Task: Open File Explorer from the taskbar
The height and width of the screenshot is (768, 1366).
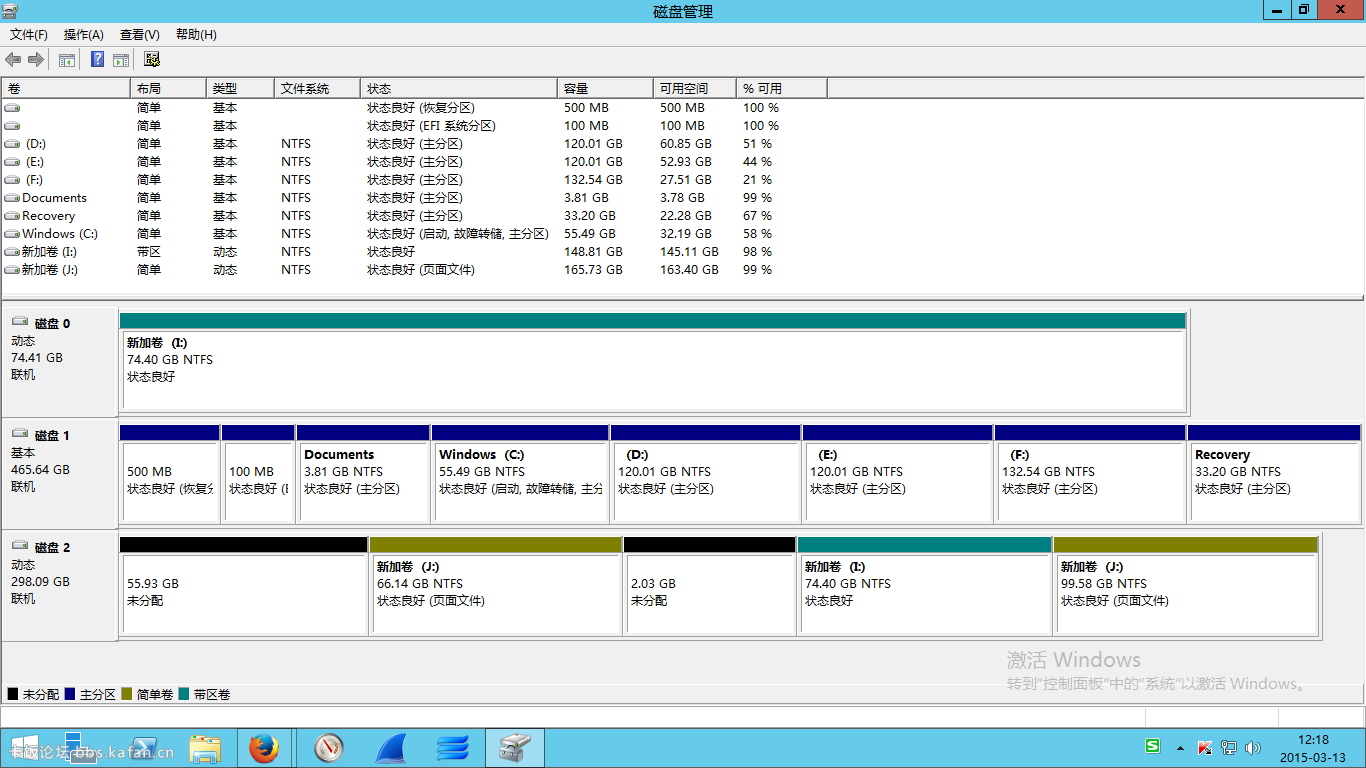Action: click(205, 748)
